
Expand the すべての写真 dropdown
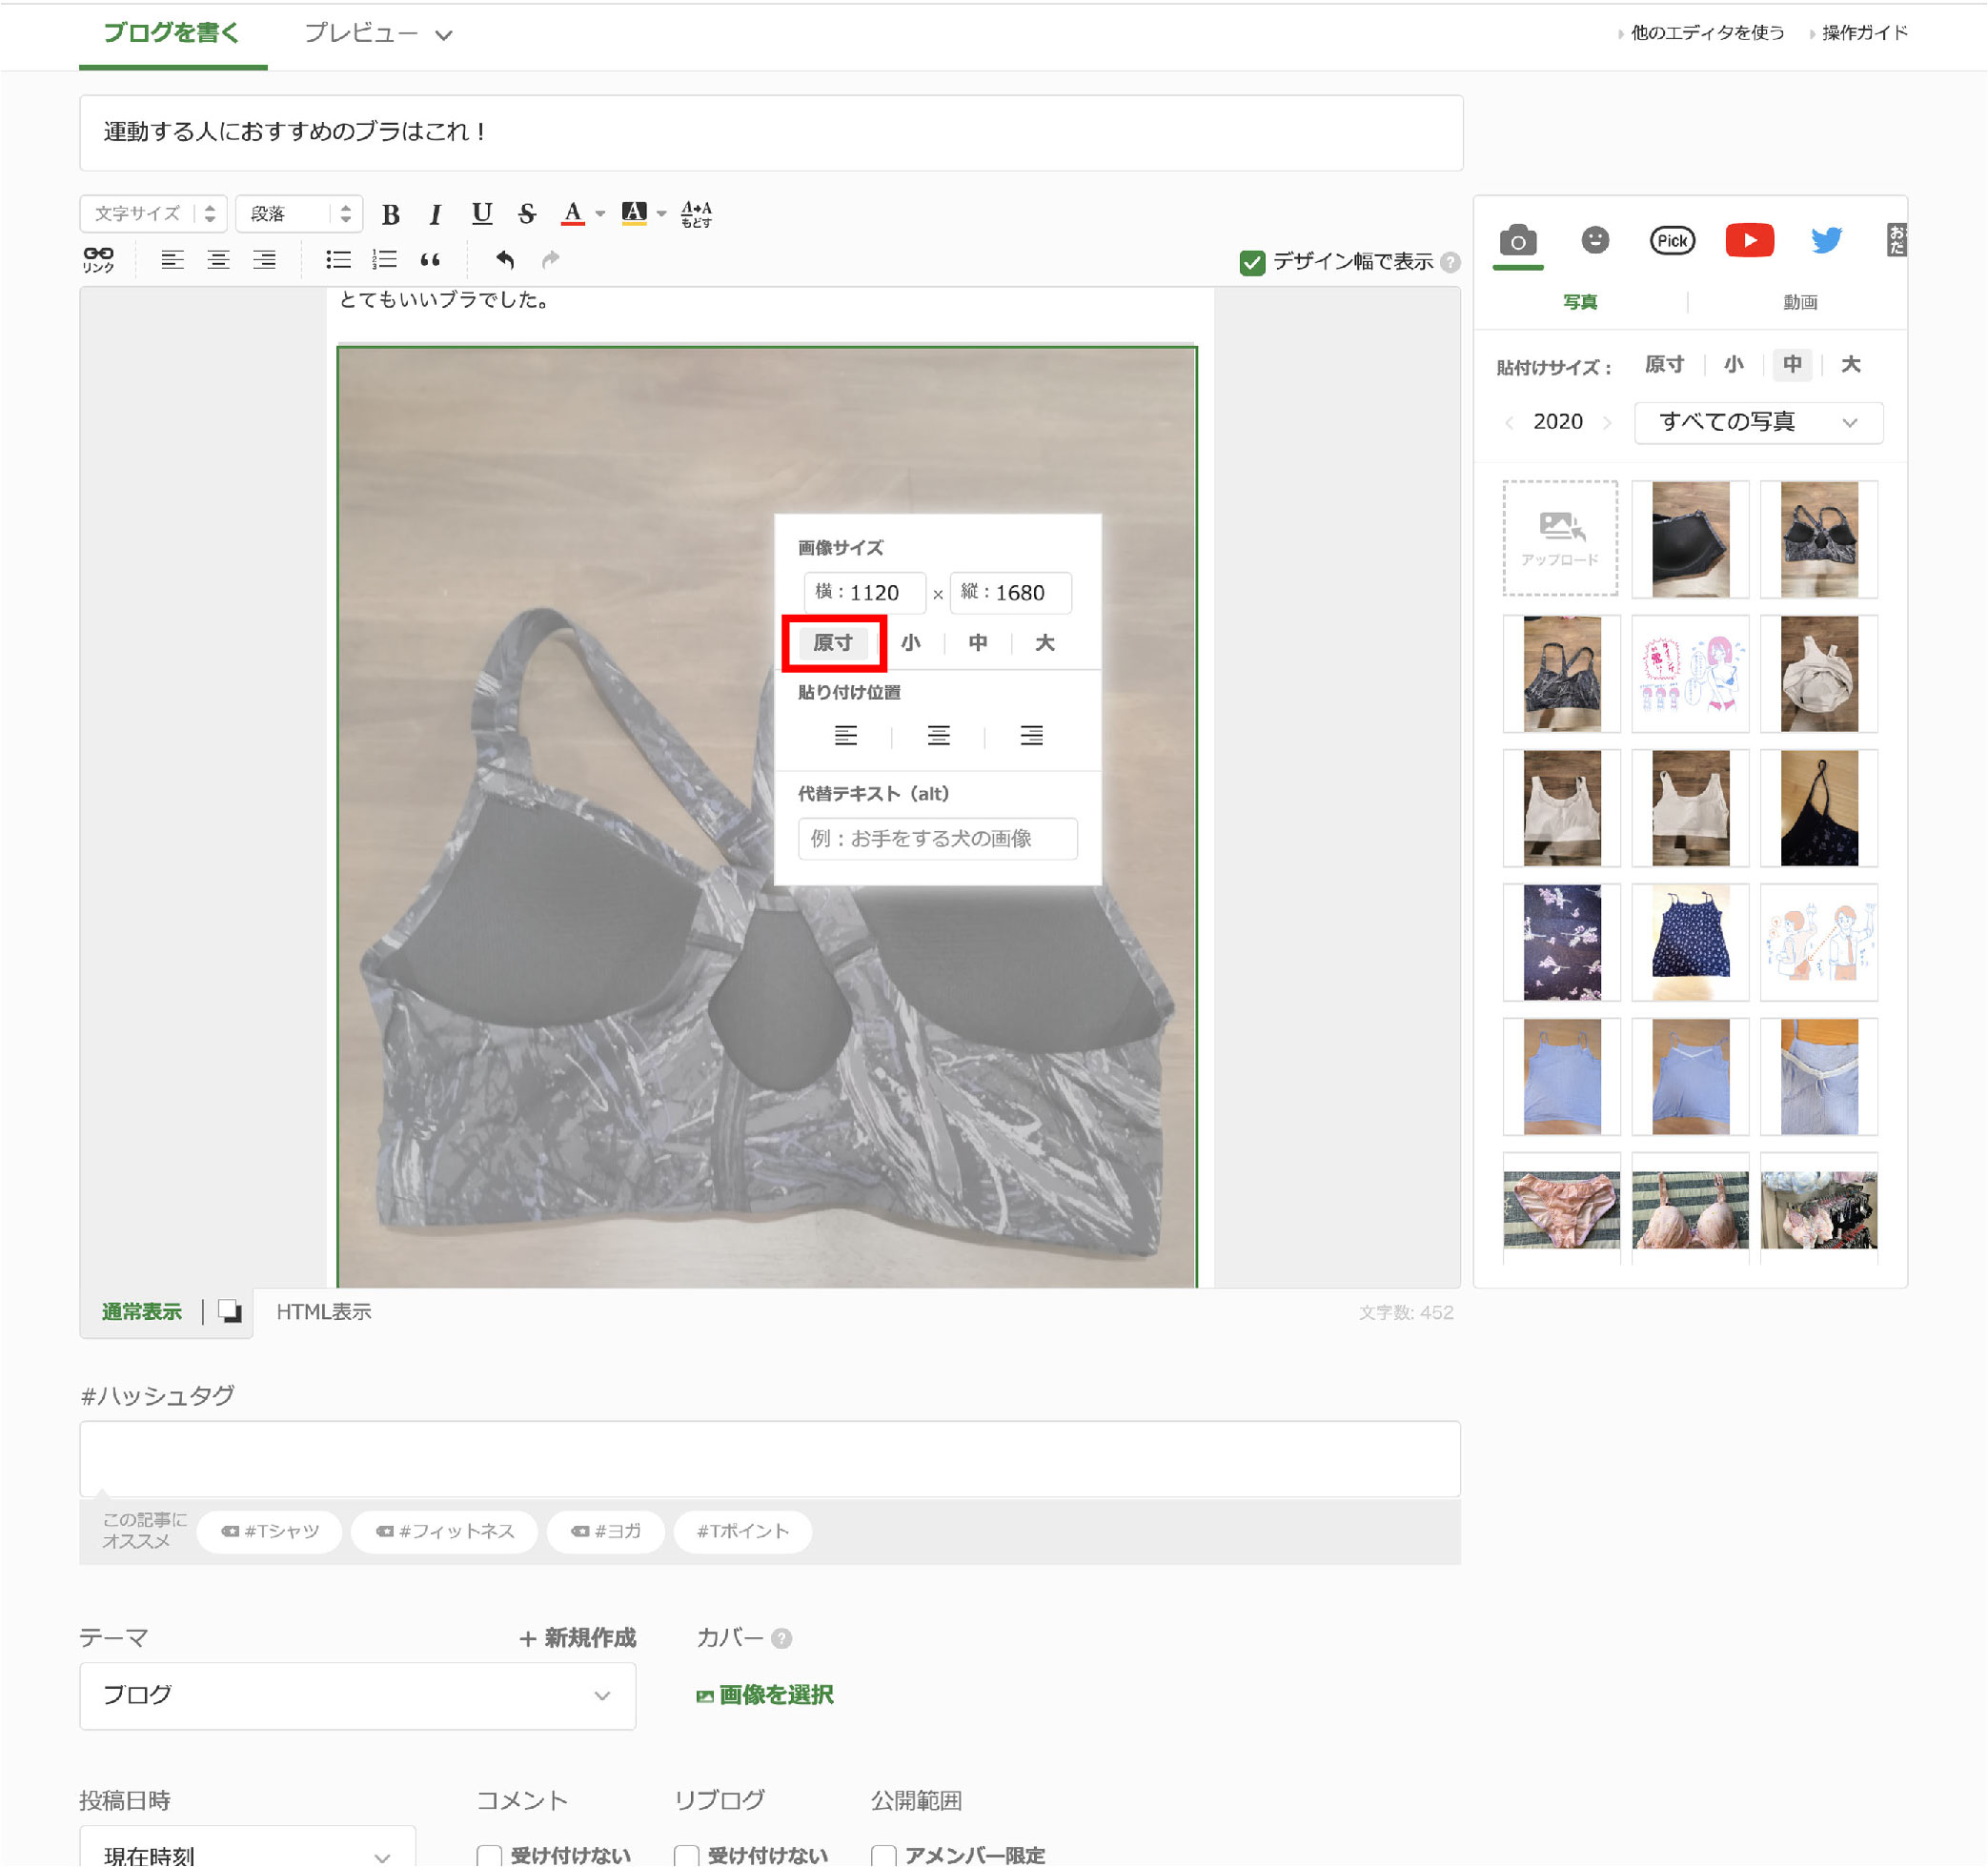[1757, 422]
